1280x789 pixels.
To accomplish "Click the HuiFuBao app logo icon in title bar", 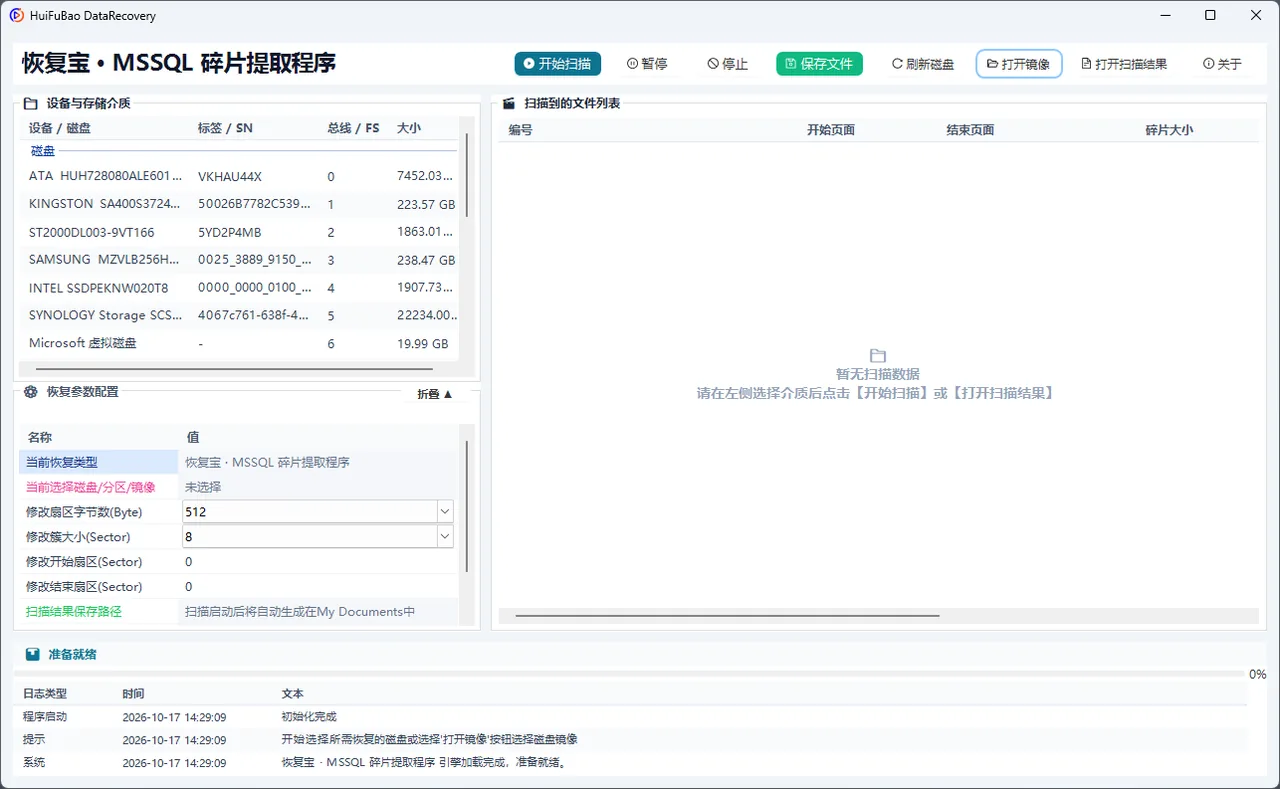I will pos(16,16).
